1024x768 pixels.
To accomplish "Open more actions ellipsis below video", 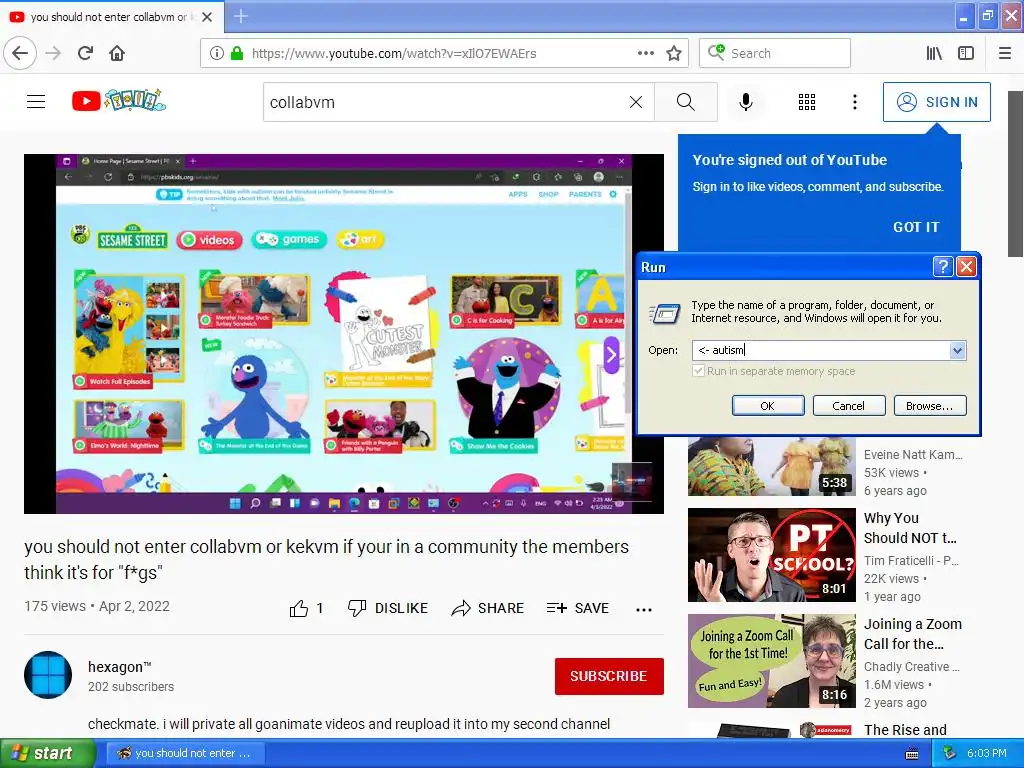I will point(644,609).
